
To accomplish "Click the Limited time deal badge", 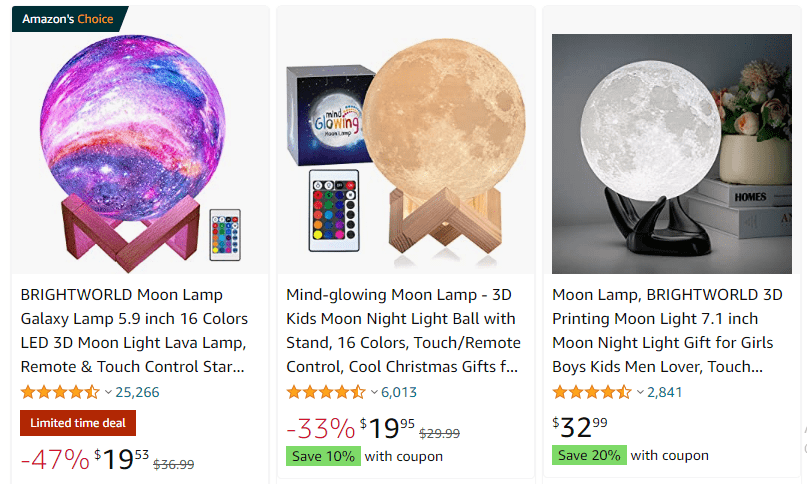I will pyautogui.click(x=78, y=423).
